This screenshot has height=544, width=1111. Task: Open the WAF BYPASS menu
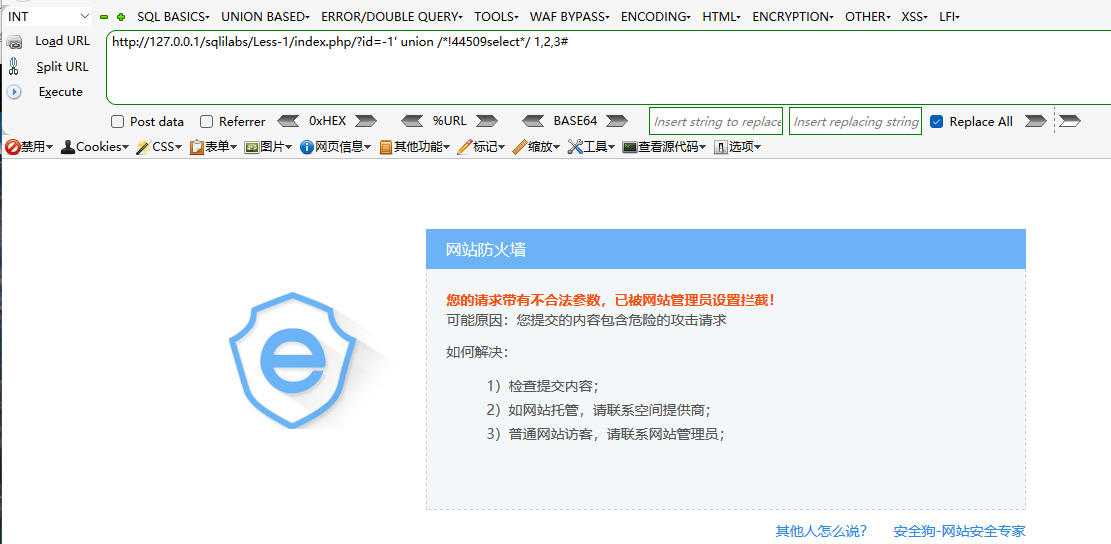point(570,17)
